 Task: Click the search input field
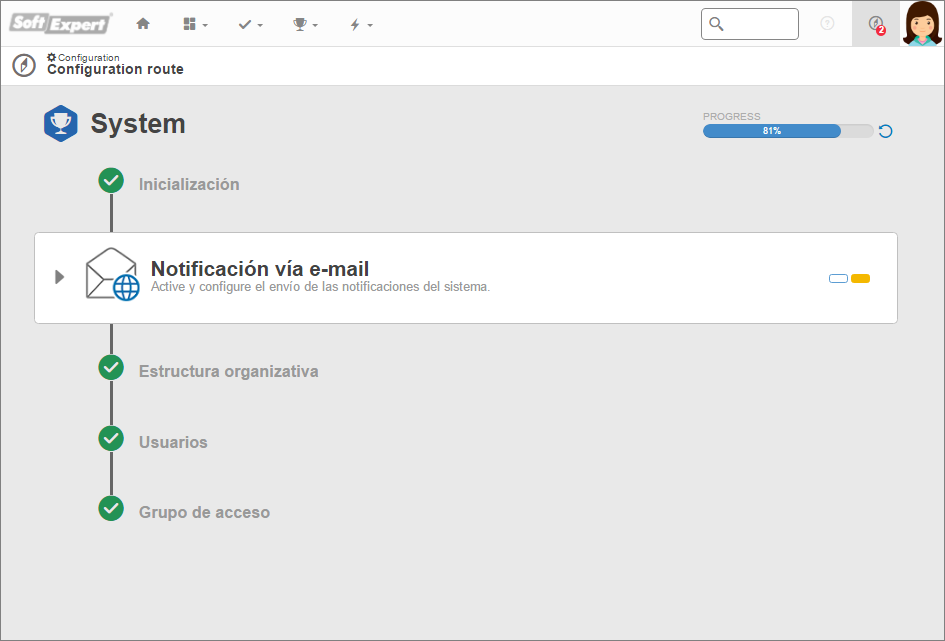pyautogui.click(x=750, y=24)
